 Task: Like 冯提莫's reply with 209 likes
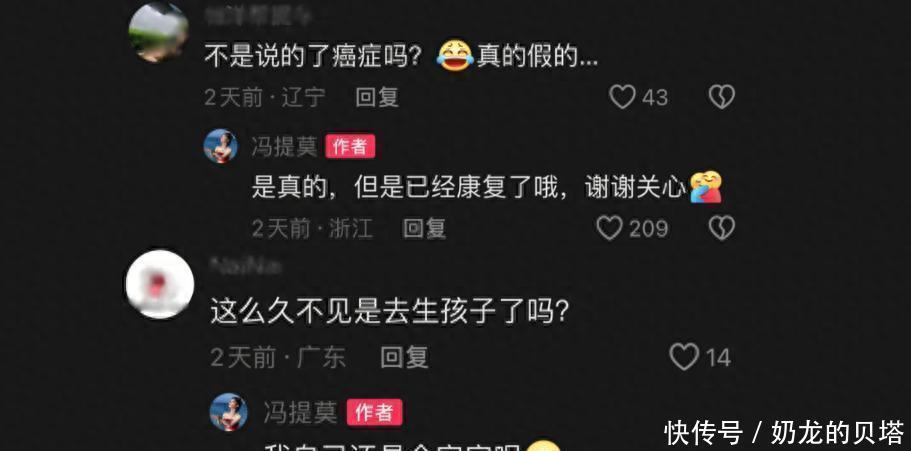pyautogui.click(x=609, y=228)
